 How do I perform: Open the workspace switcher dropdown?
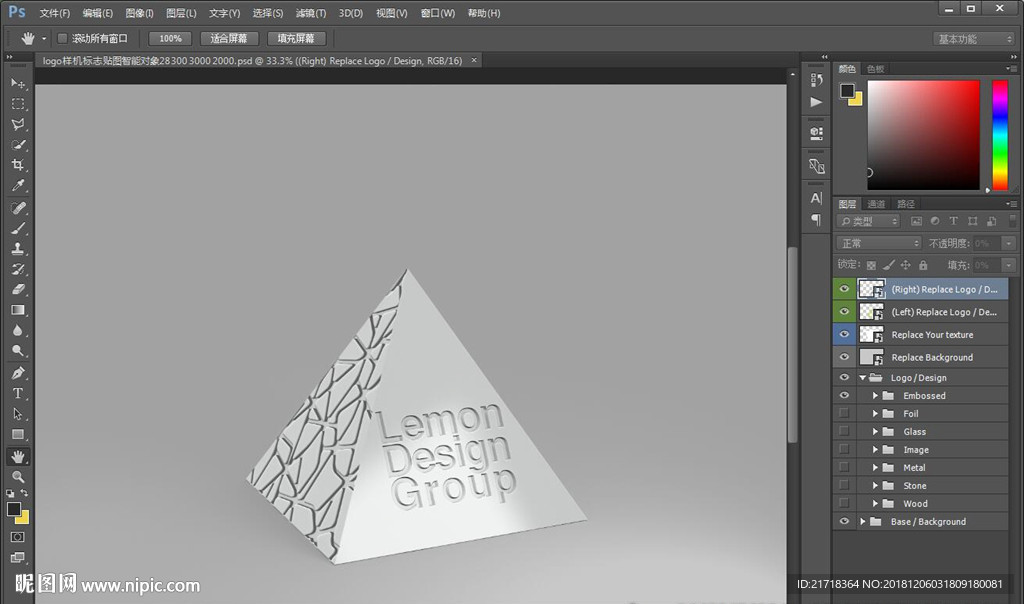coord(973,39)
